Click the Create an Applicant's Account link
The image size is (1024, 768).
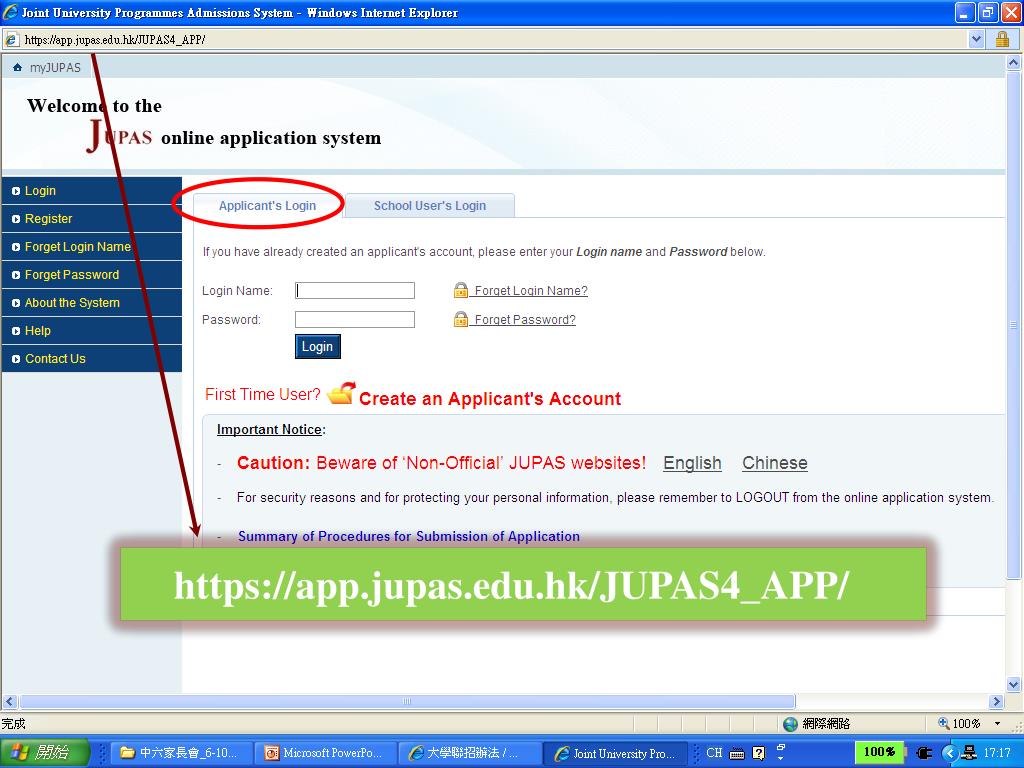490,398
